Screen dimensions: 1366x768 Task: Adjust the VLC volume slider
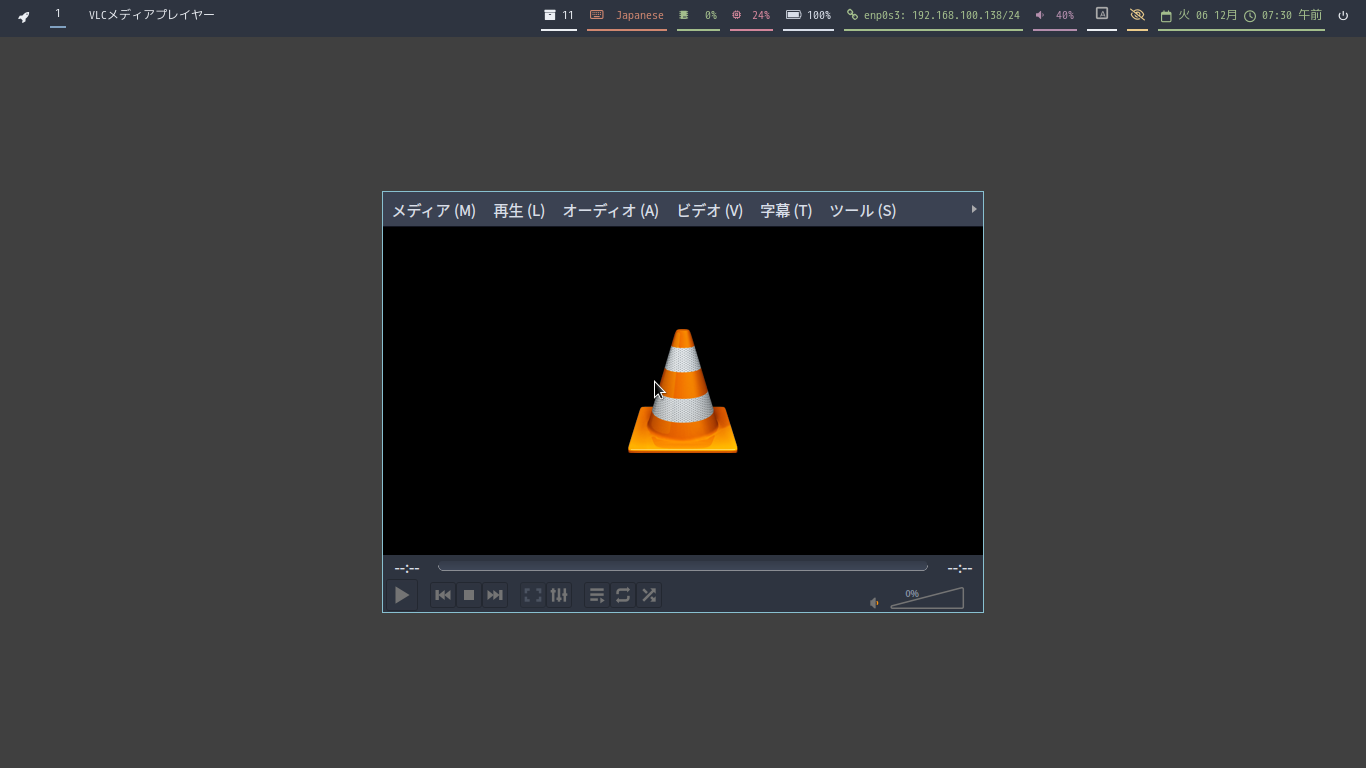tap(927, 598)
